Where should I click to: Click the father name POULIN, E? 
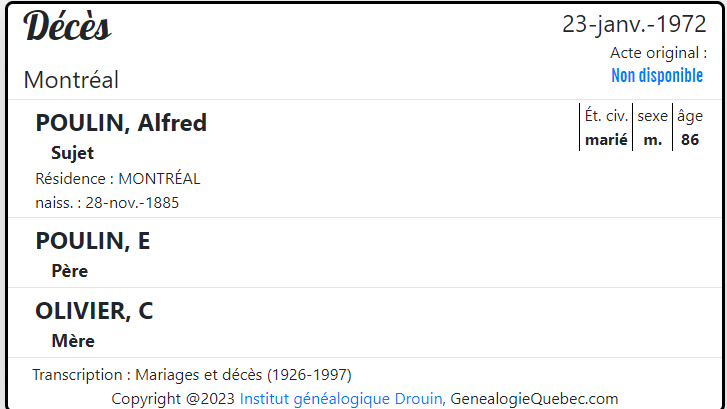pyautogui.click(x=93, y=241)
